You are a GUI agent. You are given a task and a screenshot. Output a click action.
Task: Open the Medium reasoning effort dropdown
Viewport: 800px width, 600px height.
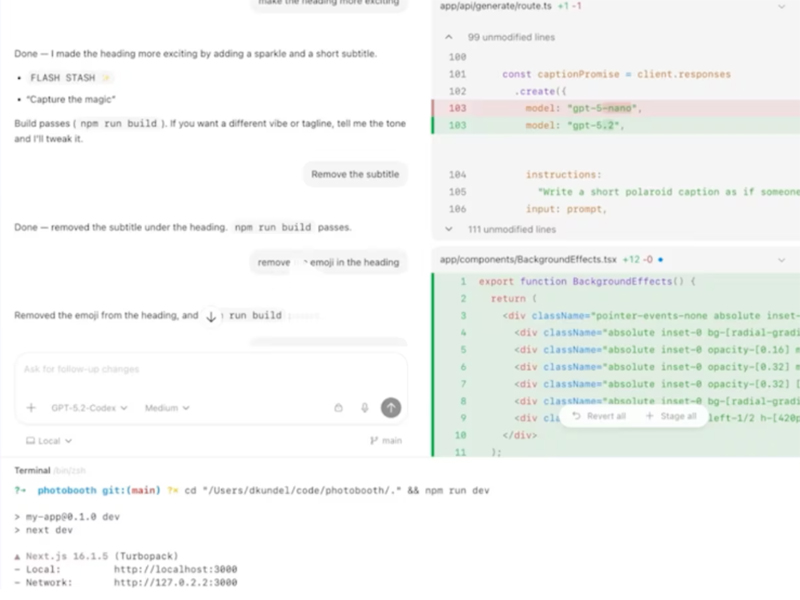(x=166, y=408)
